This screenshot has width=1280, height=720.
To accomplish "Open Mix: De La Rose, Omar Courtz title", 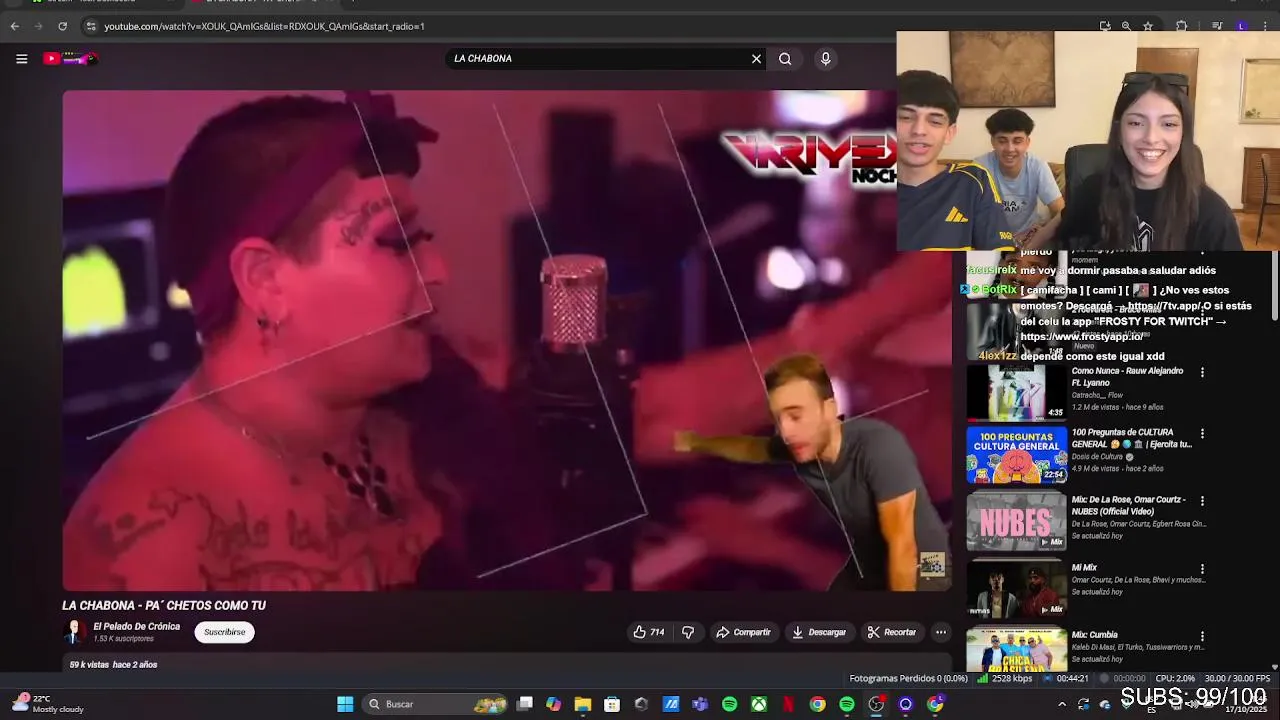I will click(1129, 505).
